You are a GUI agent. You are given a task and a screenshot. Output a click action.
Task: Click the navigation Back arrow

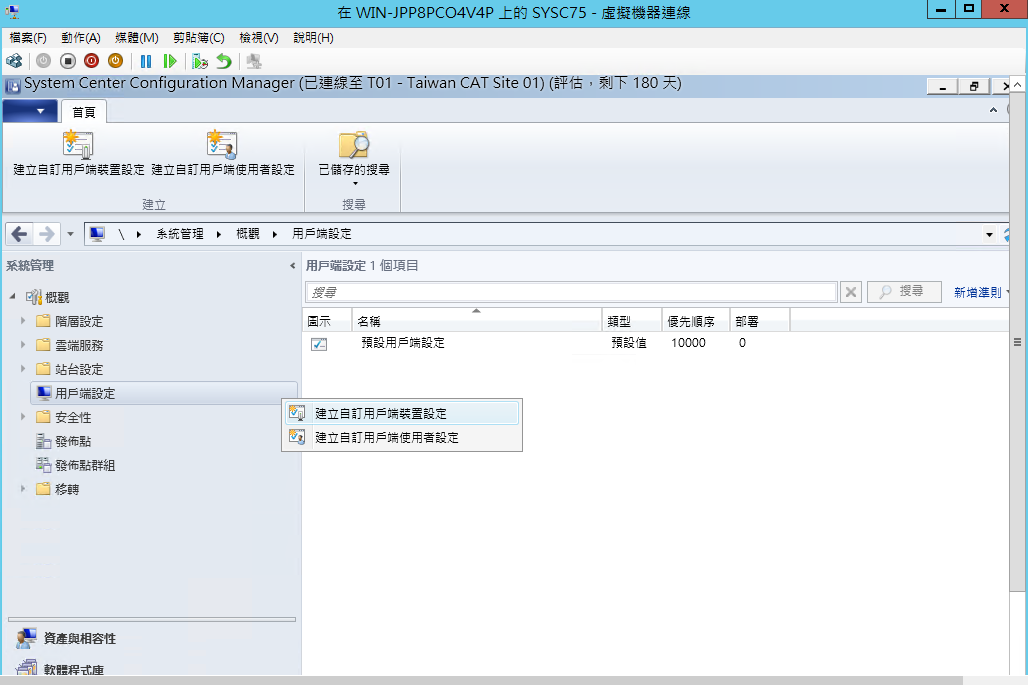[x=20, y=233]
